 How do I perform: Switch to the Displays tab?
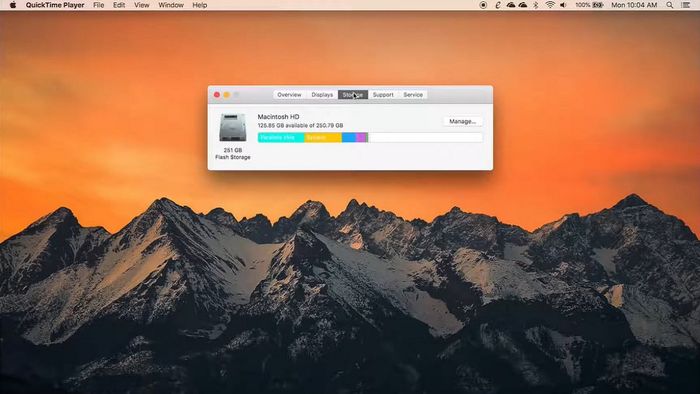pyautogui.click(x=322, y=95)
